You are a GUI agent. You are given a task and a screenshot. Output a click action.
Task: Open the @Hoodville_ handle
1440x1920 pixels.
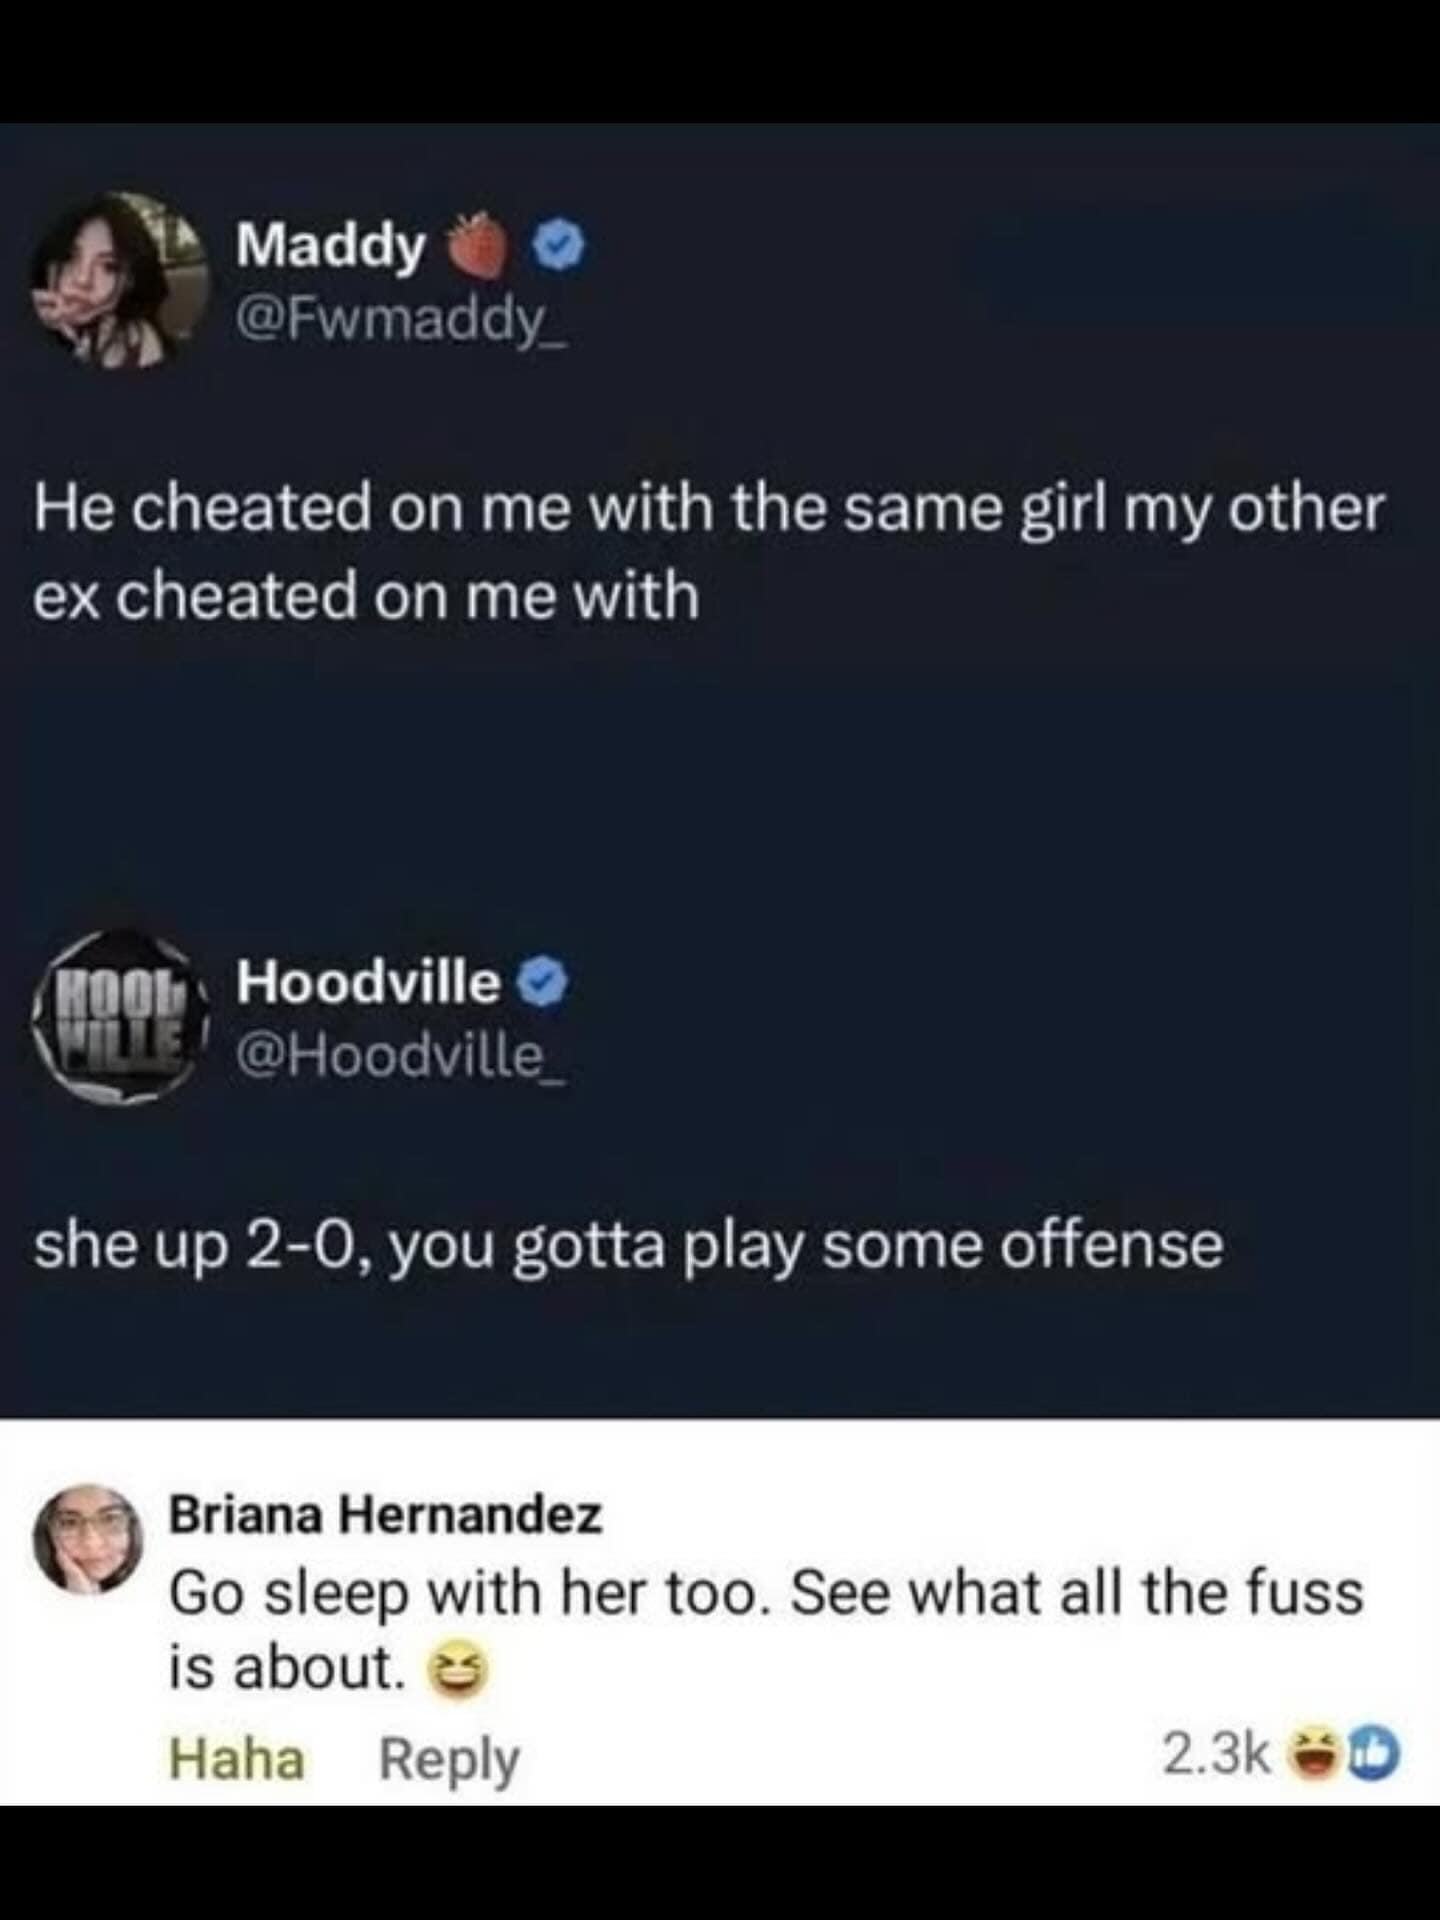(402, 1057)
